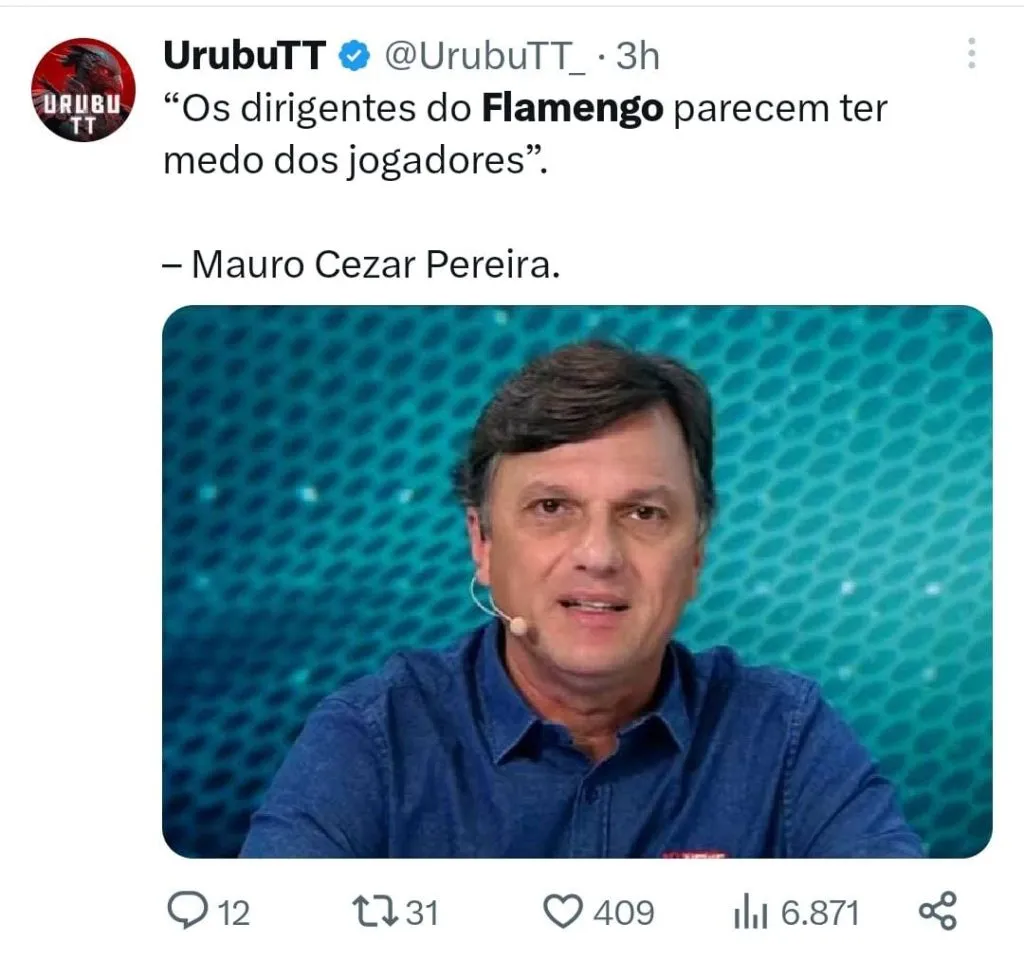Image resolution: width=1024 pixels, height=960 pixels.
Task: Open the three-dot more options menu
Action: pos(972,53)
